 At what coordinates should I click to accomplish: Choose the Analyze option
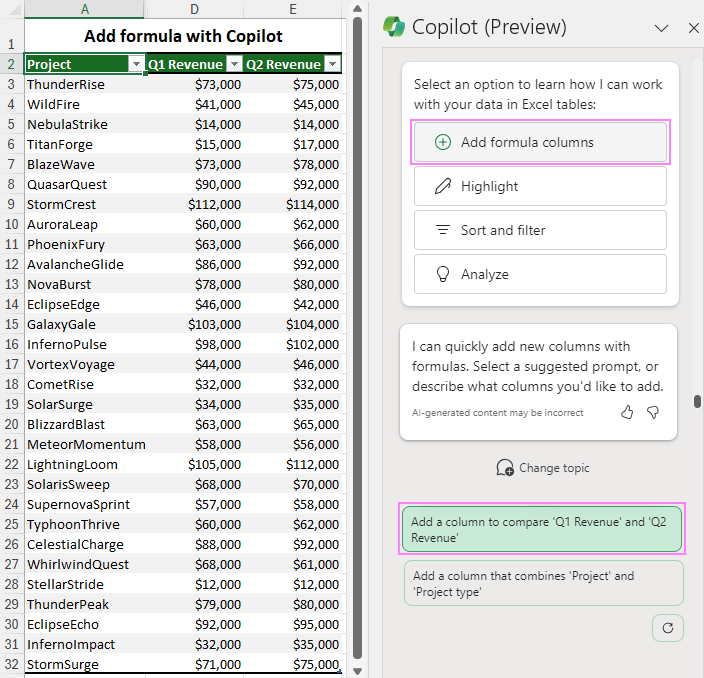tap(540, 274)
